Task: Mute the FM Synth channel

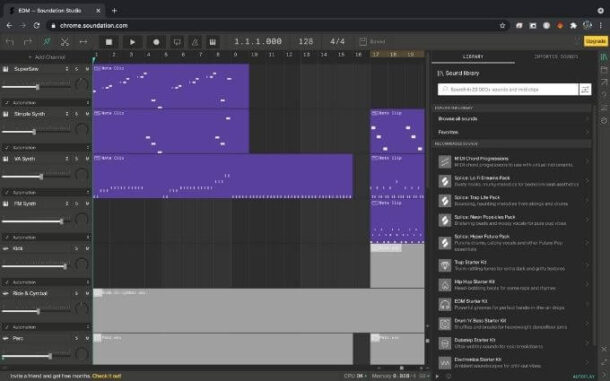Action: pyautogui.click(x=87, y=204)
